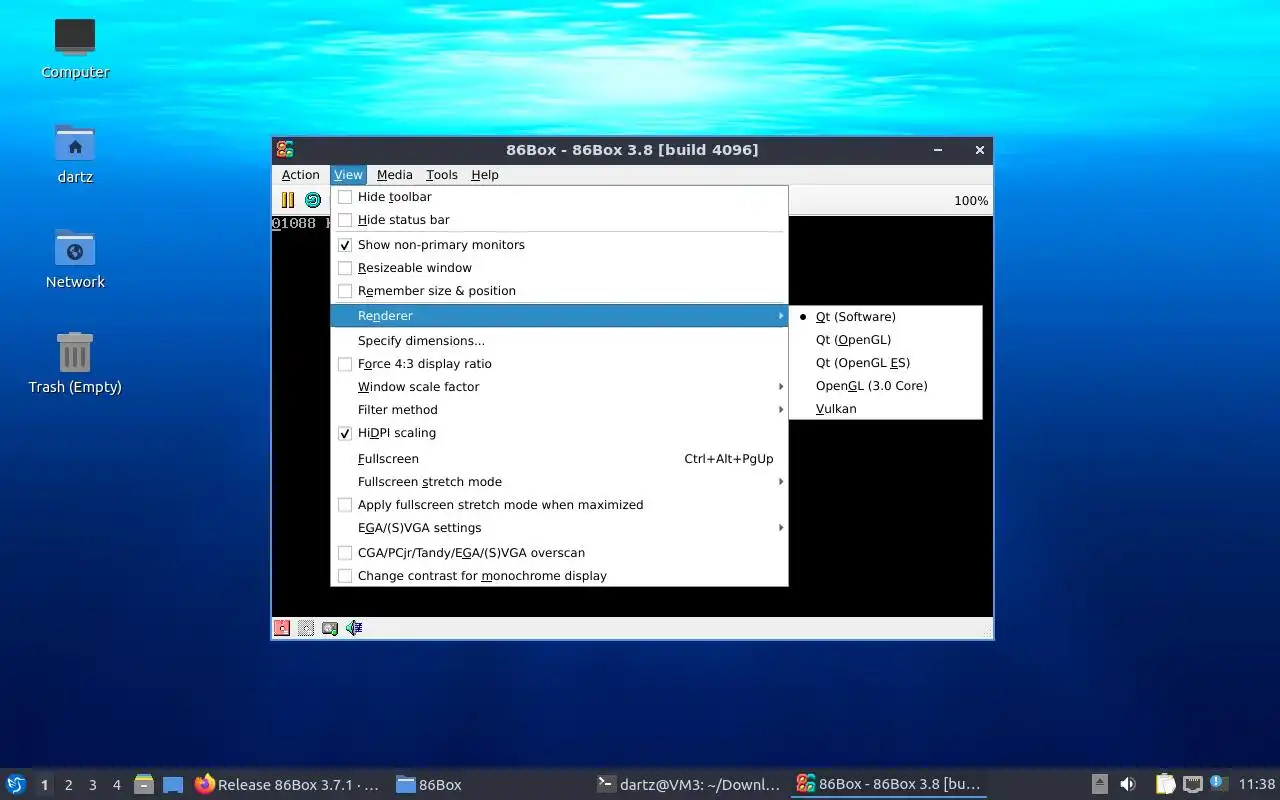Switch to workspace 1

coord(44,785)
